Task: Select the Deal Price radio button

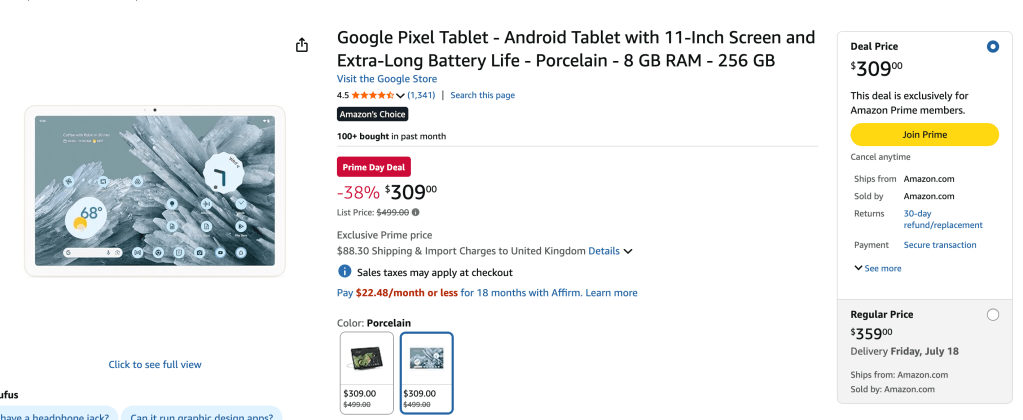Action: point(992,46)
